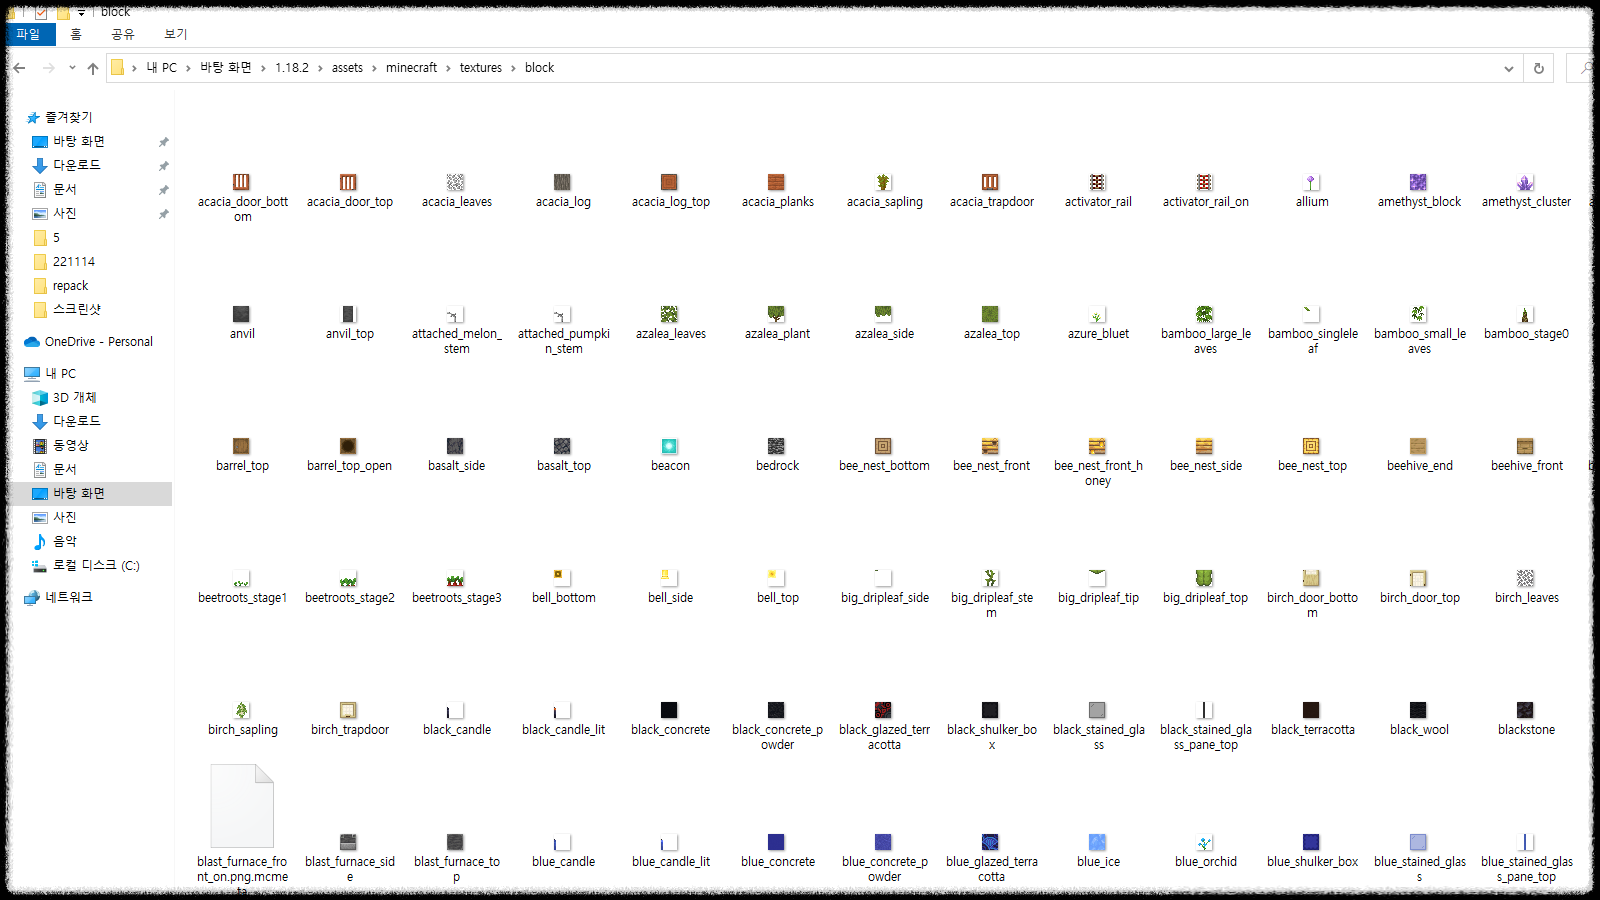Click the azure_bluet file icon
Viewport: 1600px width, 900px height.
click(x=1098, y=315)
